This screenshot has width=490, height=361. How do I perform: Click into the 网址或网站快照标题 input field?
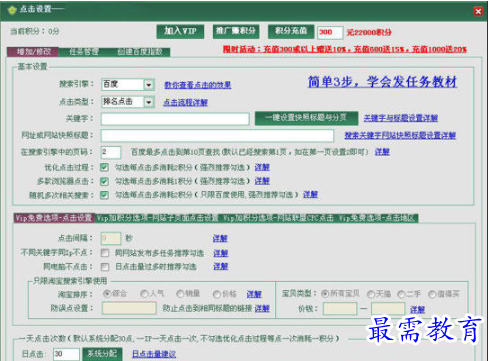point(217,135)
